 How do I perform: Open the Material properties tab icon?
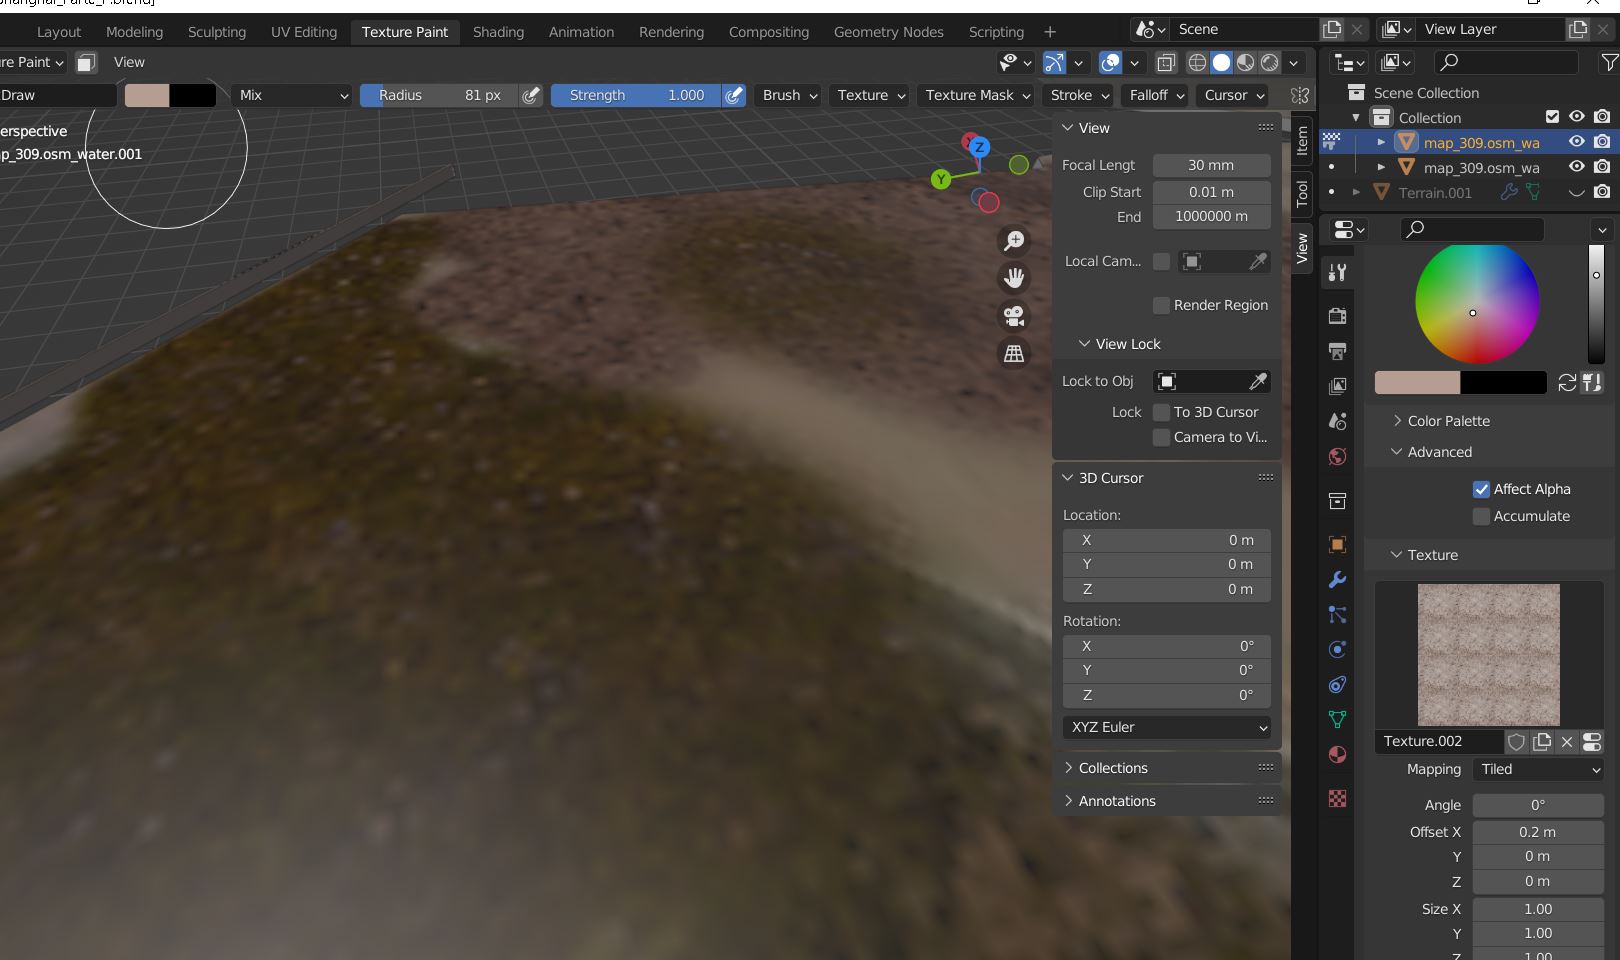(1338, 754)
